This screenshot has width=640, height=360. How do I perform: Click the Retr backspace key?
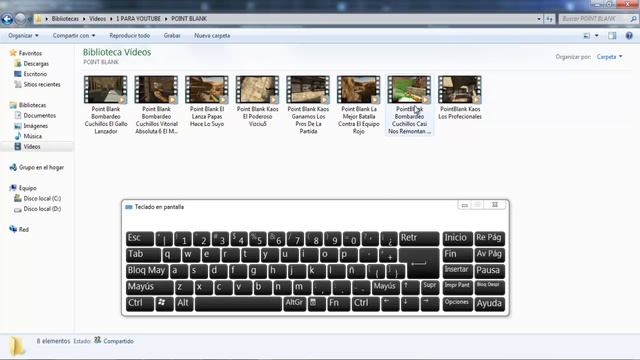click(419, 238)
